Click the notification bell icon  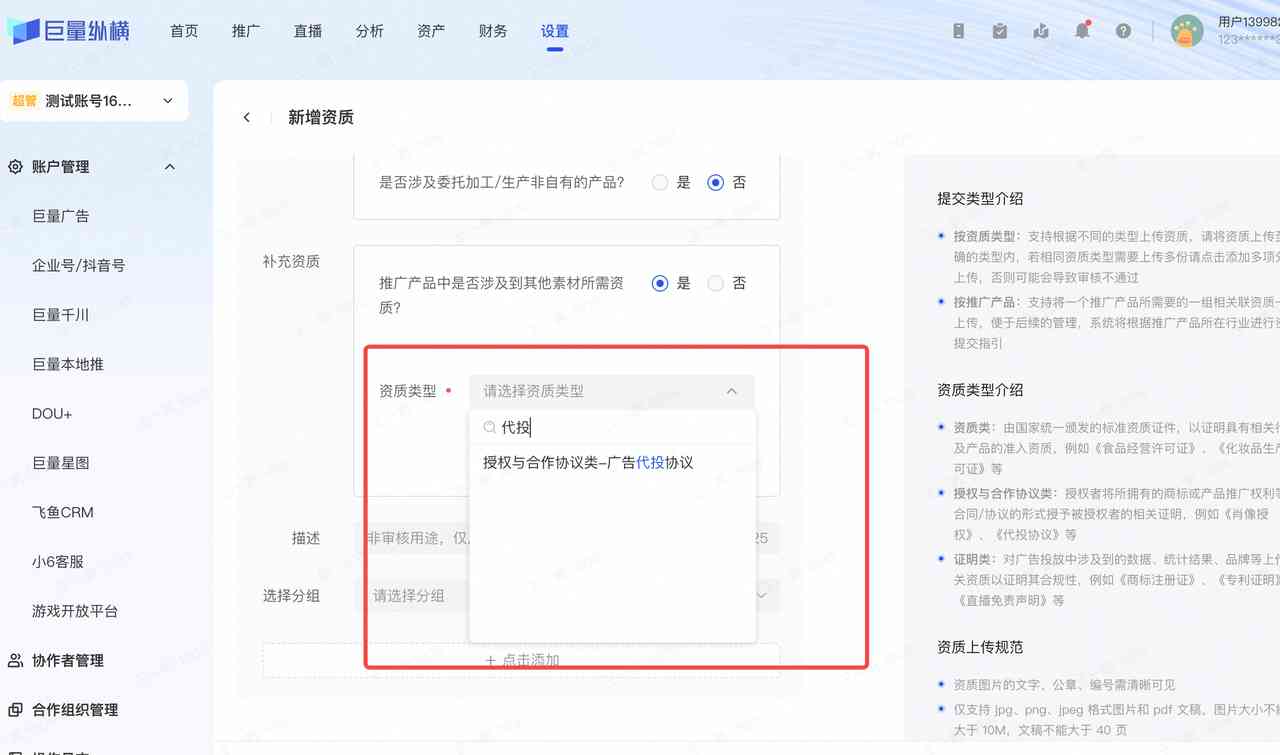[x=1082, y=31]
